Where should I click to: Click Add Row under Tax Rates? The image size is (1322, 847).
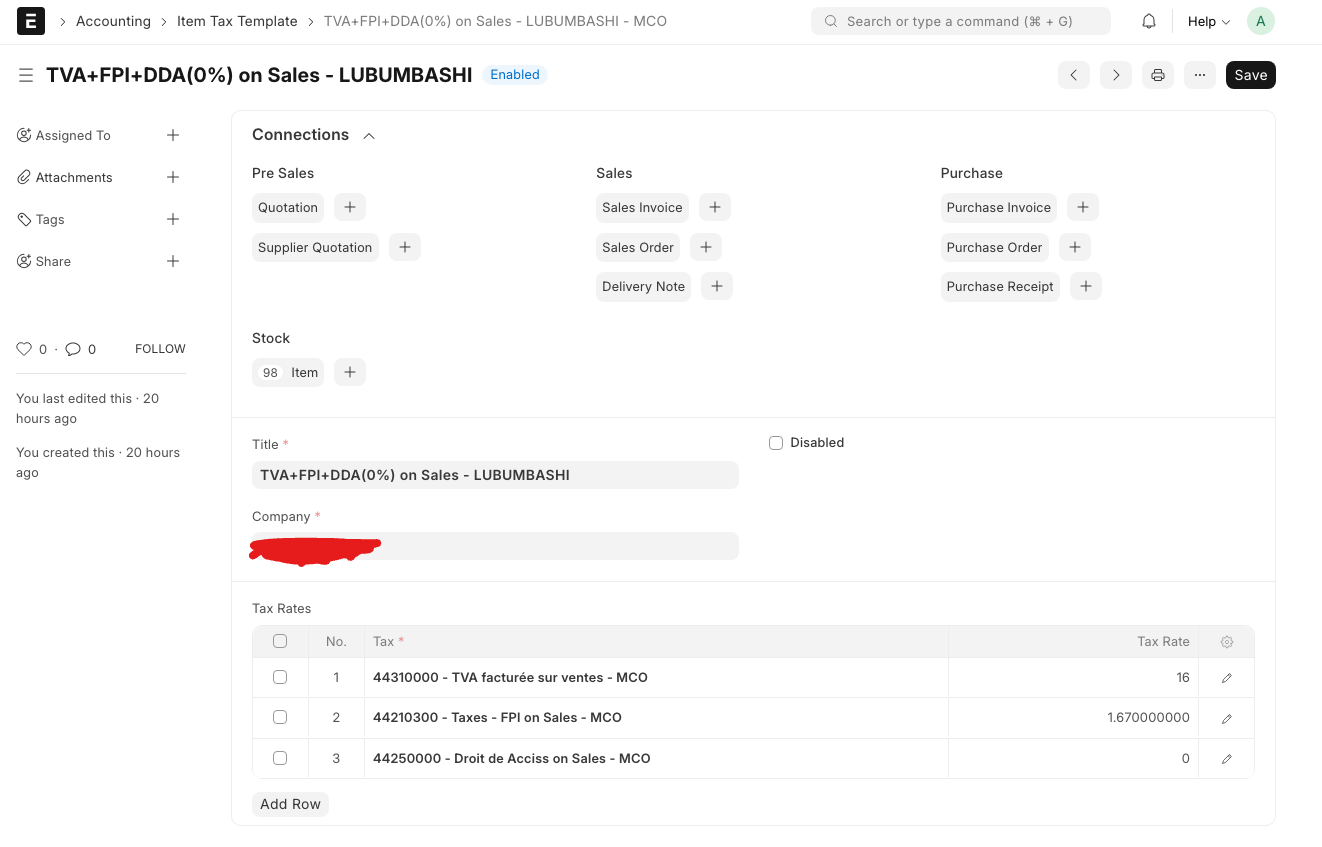click(290, 804)
